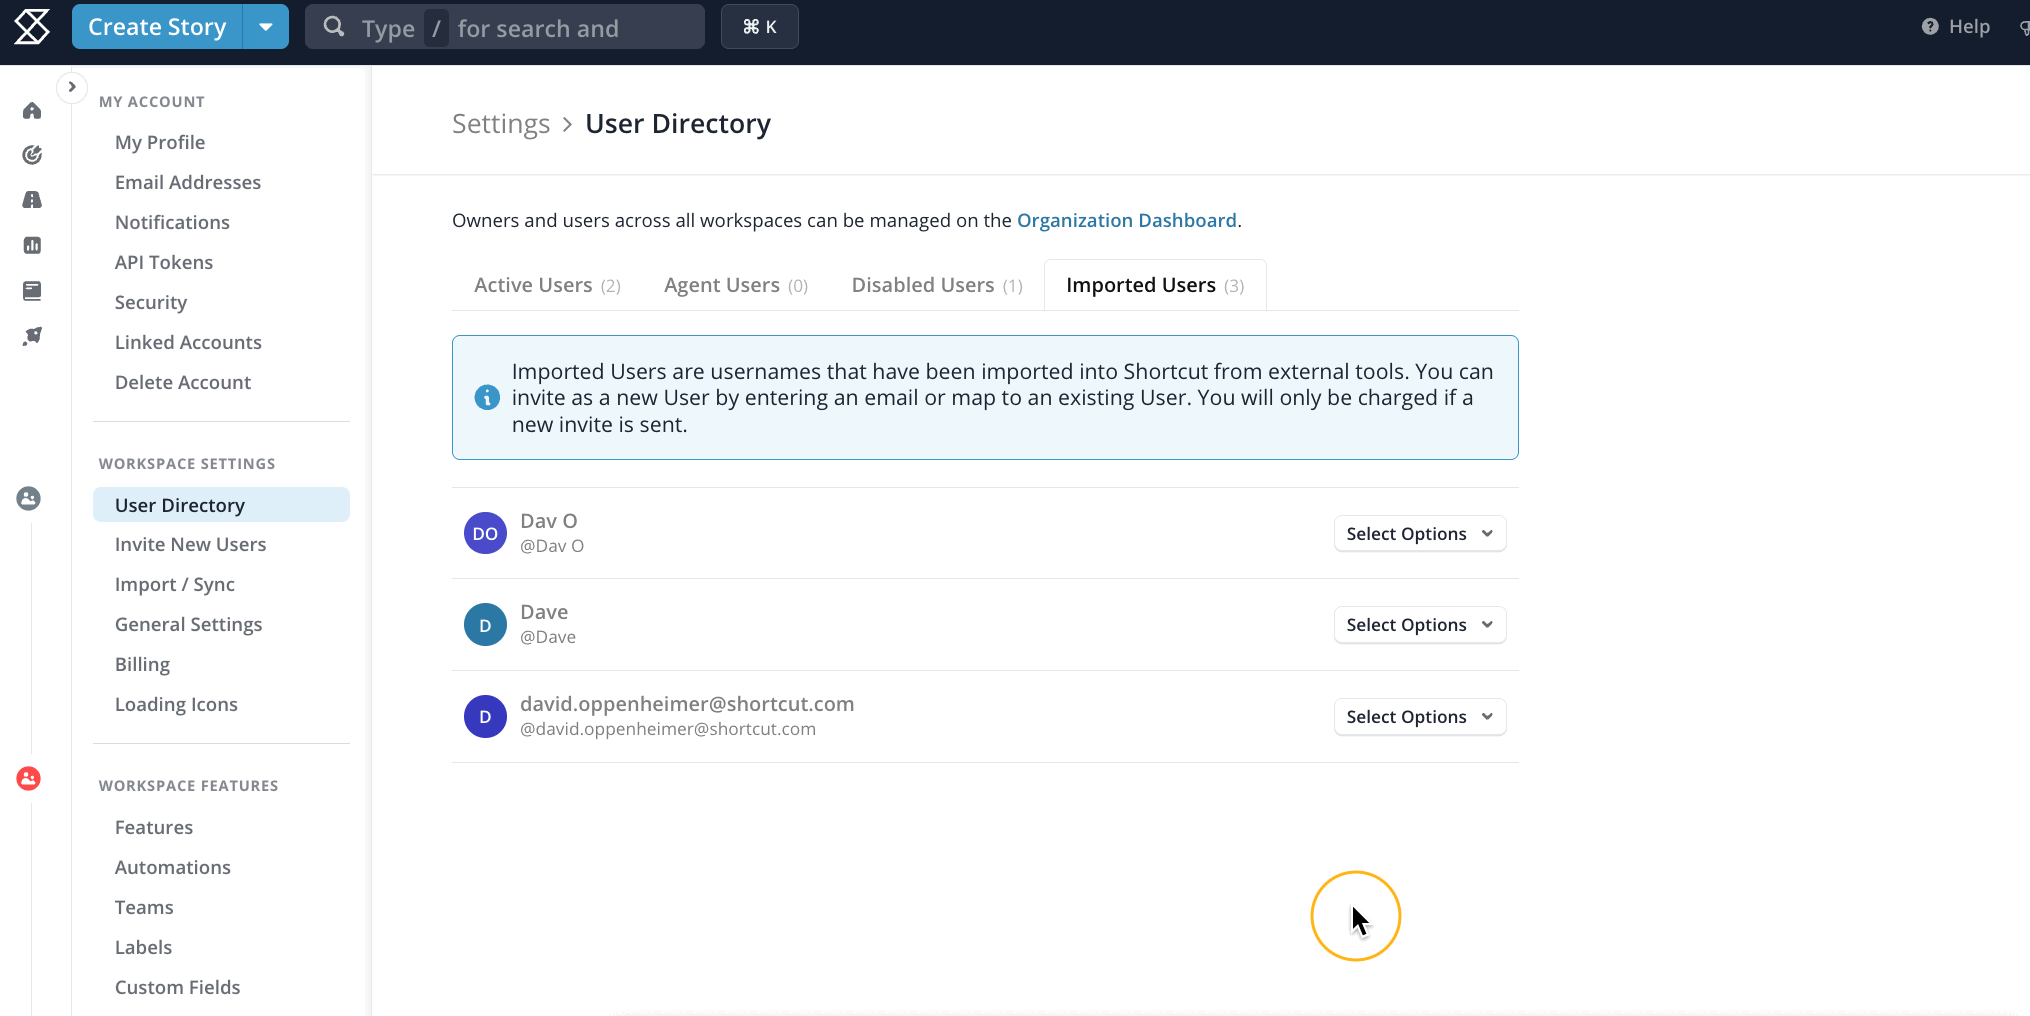Open the Create Story dropdown arrow
Viewport: 2030px width, 1016px height.
pyautogui.click(x=266, y=27)
